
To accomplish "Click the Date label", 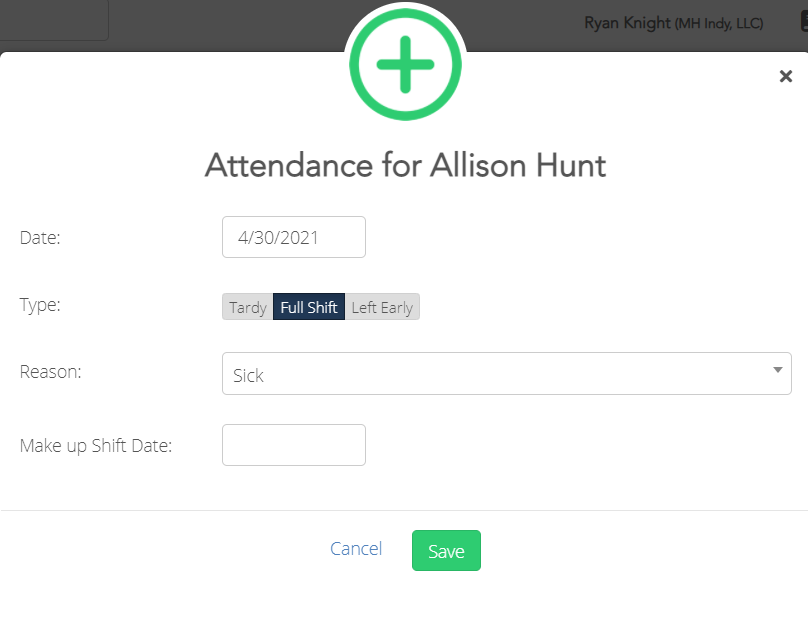I will [x=41, y=237].
